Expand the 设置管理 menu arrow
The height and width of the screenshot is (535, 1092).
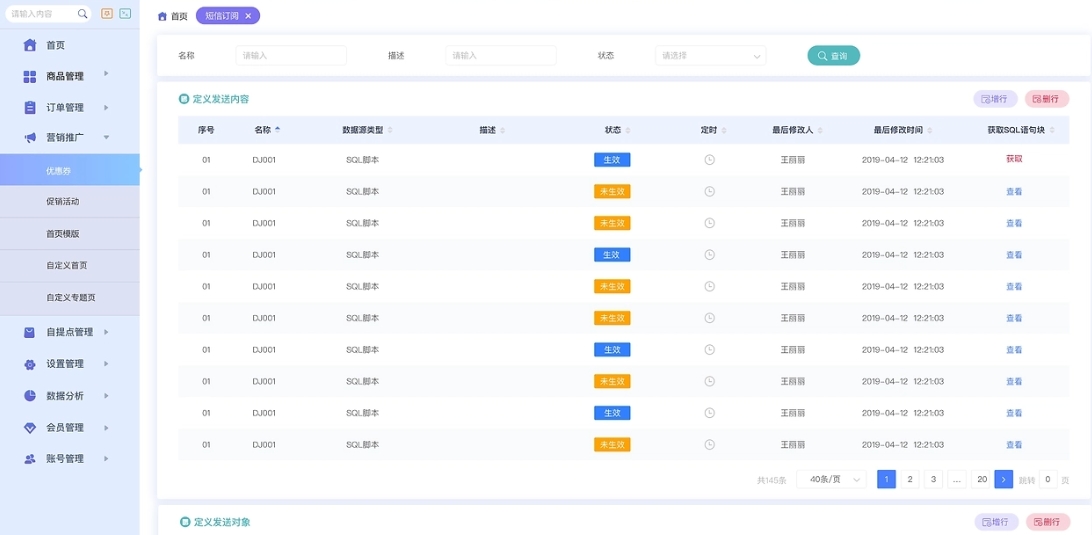tap(107, 364)
